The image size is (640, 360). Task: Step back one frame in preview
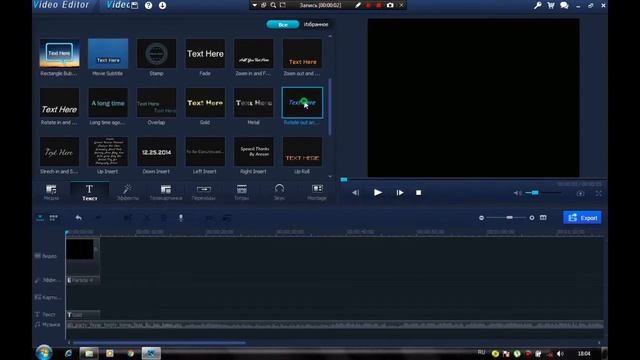tap(356, 193)
